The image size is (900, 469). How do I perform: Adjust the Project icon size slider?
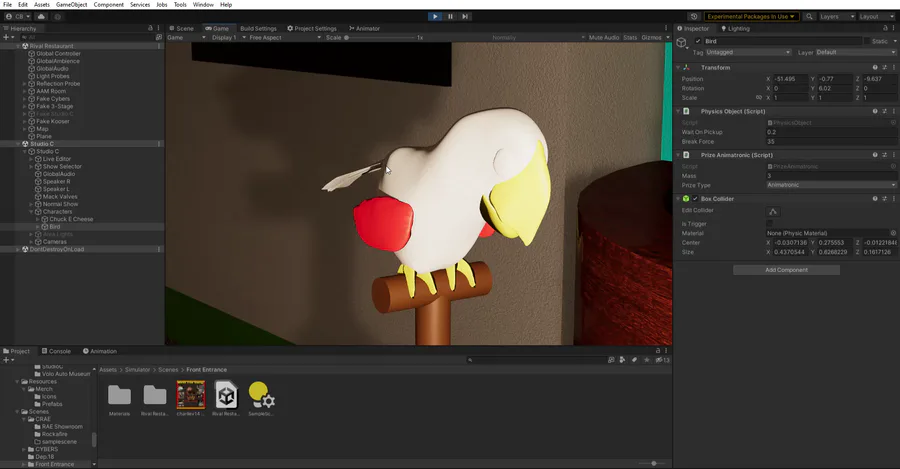point(652,463)
